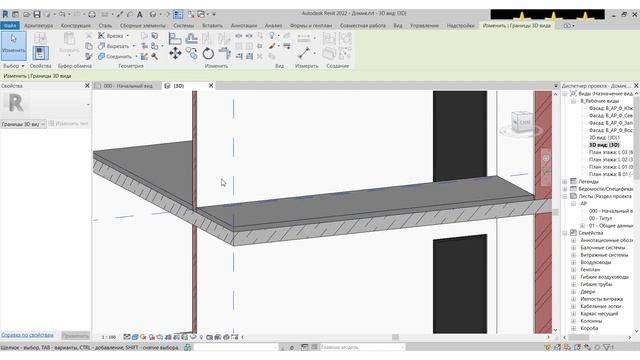Image resolution: width=640 pixels, height=360 pixels.
Task: Expand the Легенды tree node
Action: point(565,182)
